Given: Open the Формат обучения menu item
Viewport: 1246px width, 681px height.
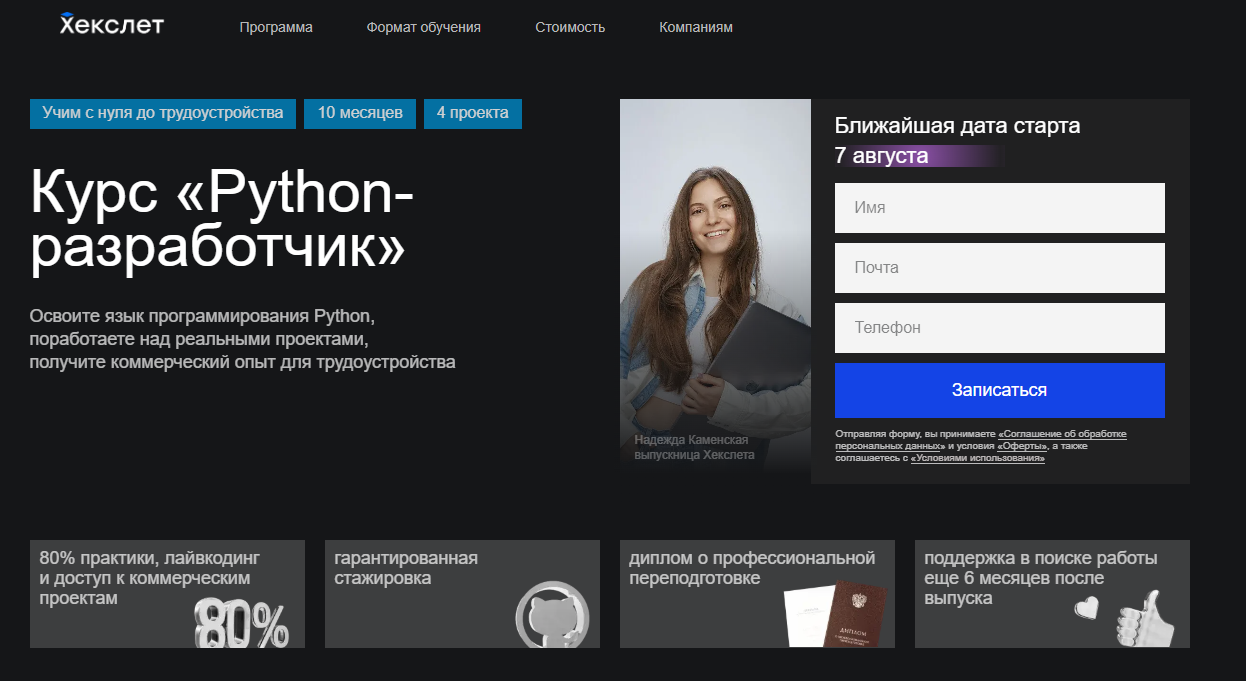Looking at the screenshot, I should click(424, 27).
